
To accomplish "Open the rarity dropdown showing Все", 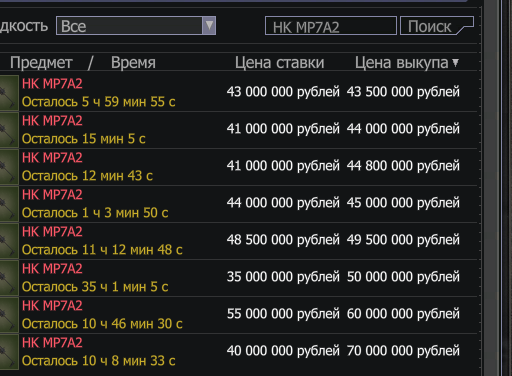I will pos(136,26).
